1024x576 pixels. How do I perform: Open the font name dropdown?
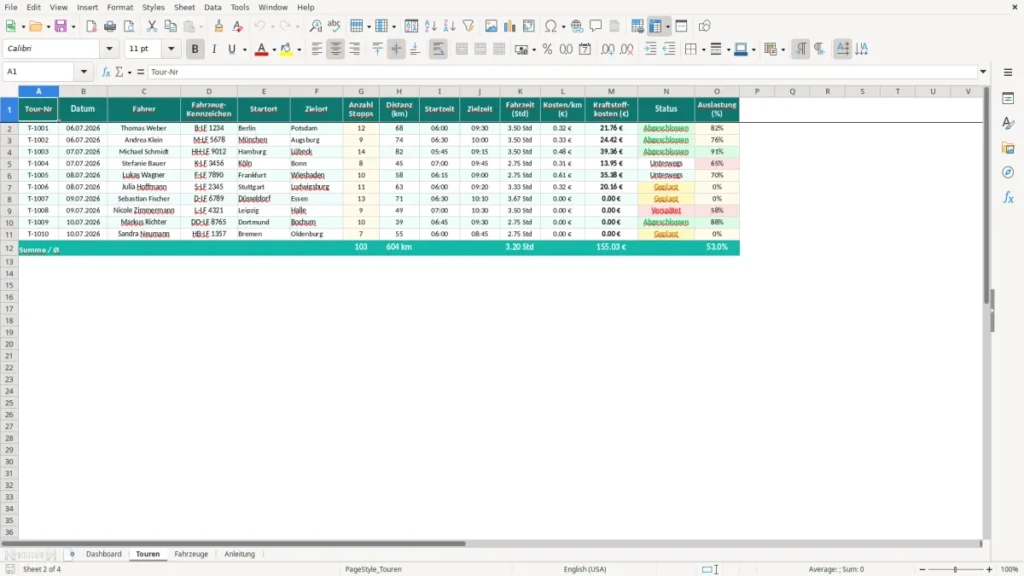click(109, 48)
